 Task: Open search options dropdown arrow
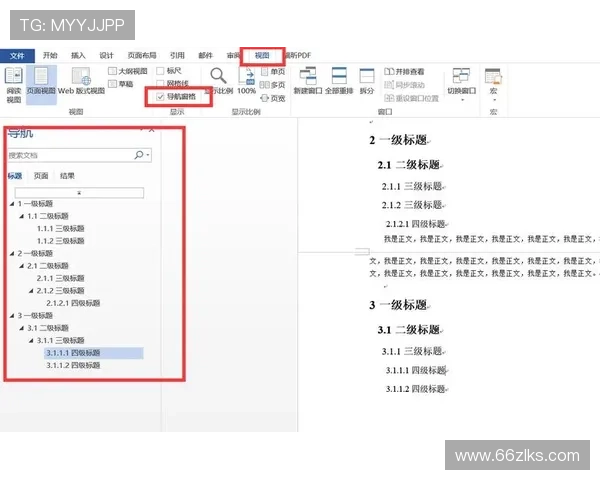pos(148,155)
